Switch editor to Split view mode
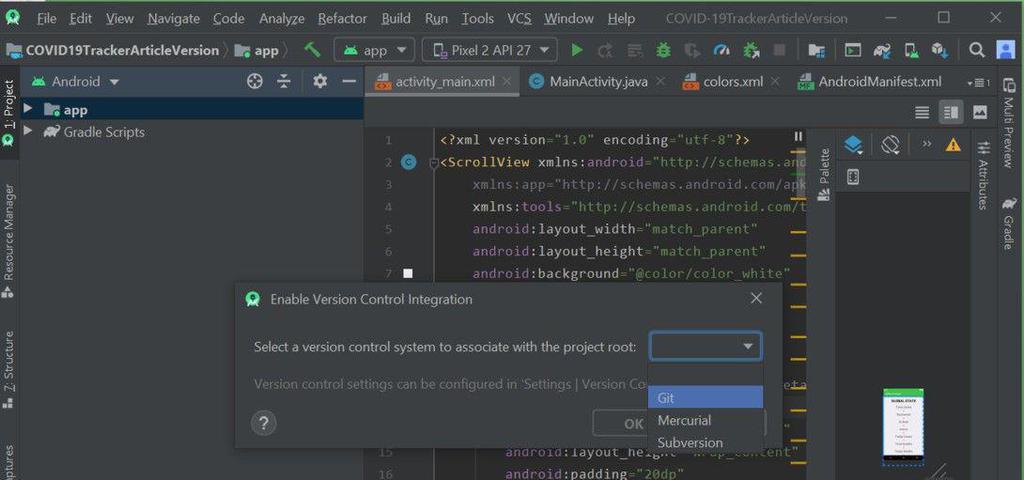The image size is (1024, 480). point(951,112)
